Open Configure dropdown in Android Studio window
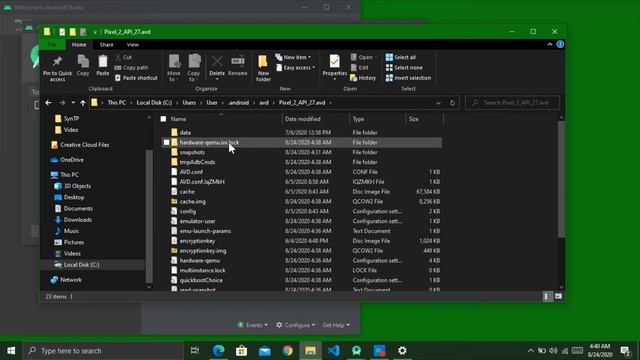This screenshot has height=360, width=640. click(296, 325)
